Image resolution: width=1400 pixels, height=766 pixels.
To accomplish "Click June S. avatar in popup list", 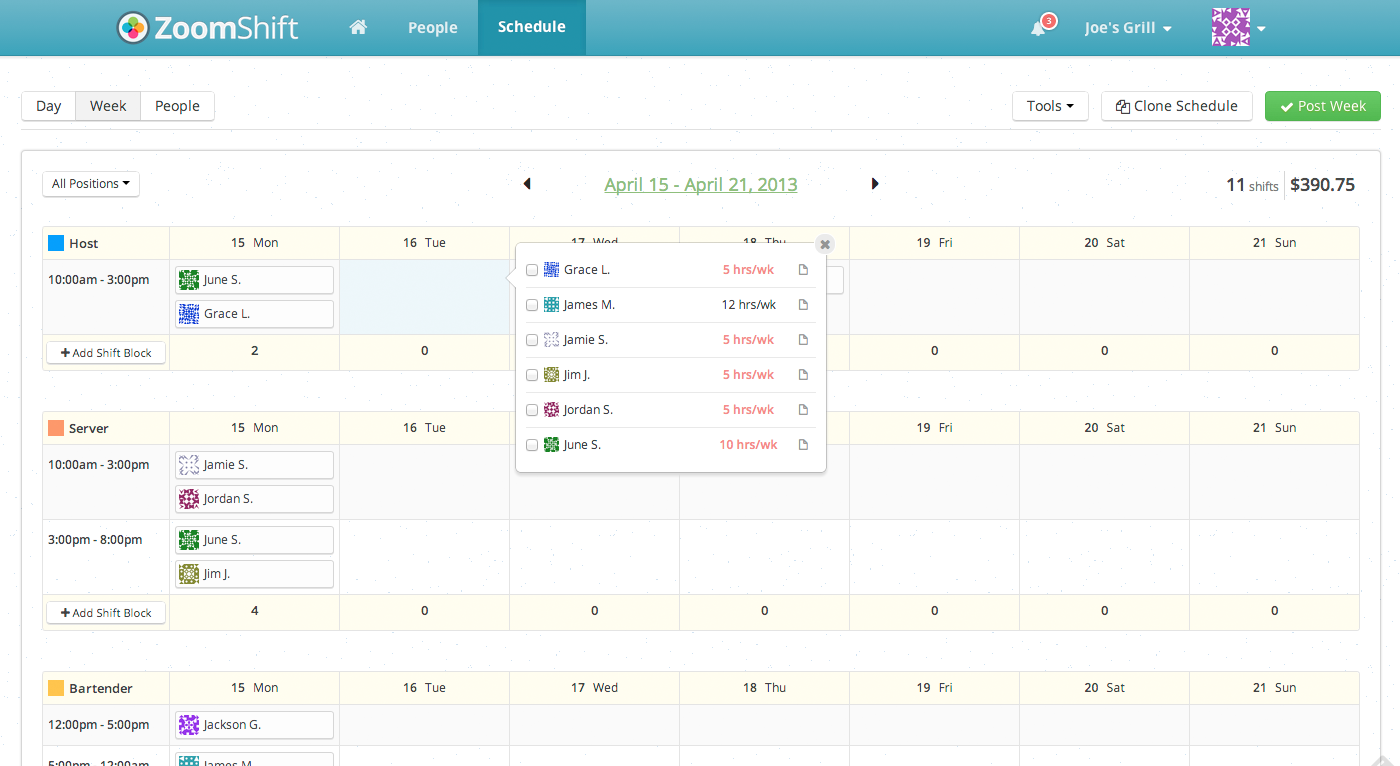I will pos(551,445).
